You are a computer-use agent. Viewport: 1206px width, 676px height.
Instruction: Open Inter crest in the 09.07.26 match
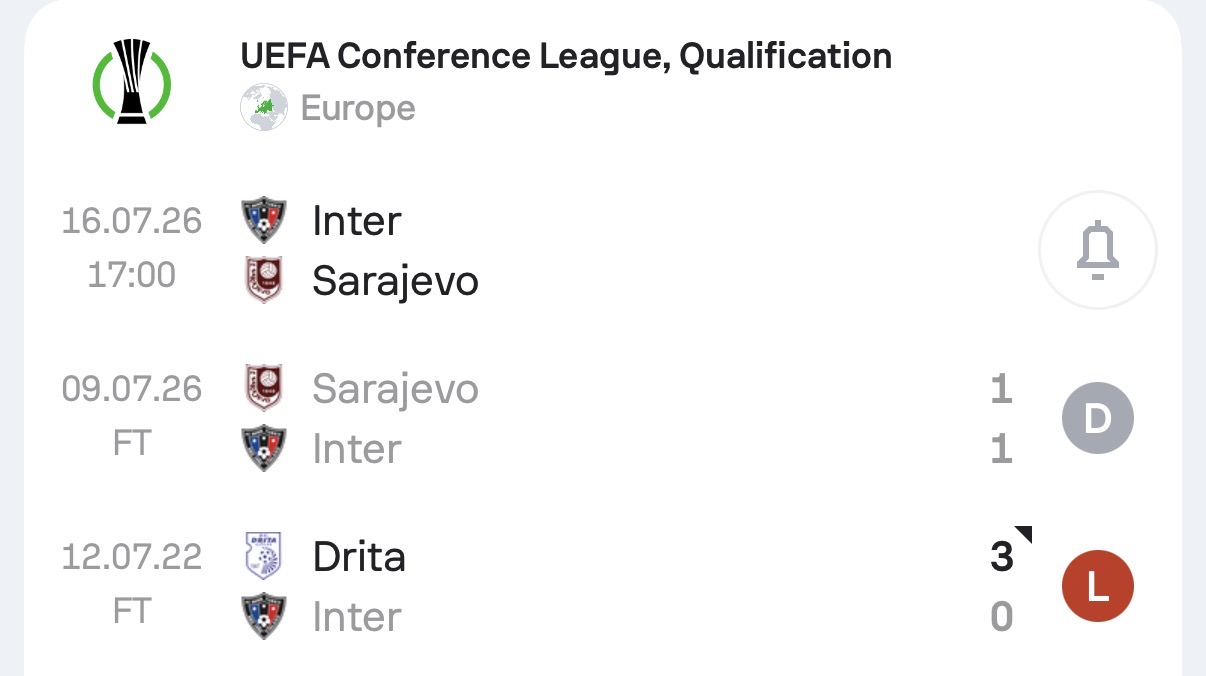click(x=264, y=449)
